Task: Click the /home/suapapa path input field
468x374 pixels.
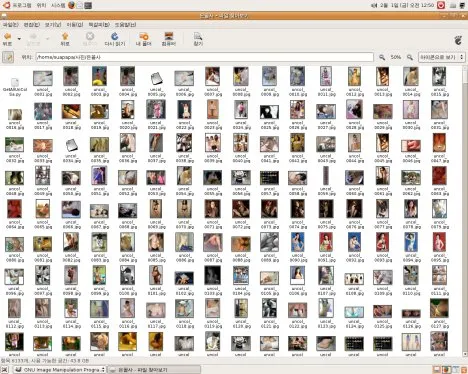Action: tap(205, 57)
